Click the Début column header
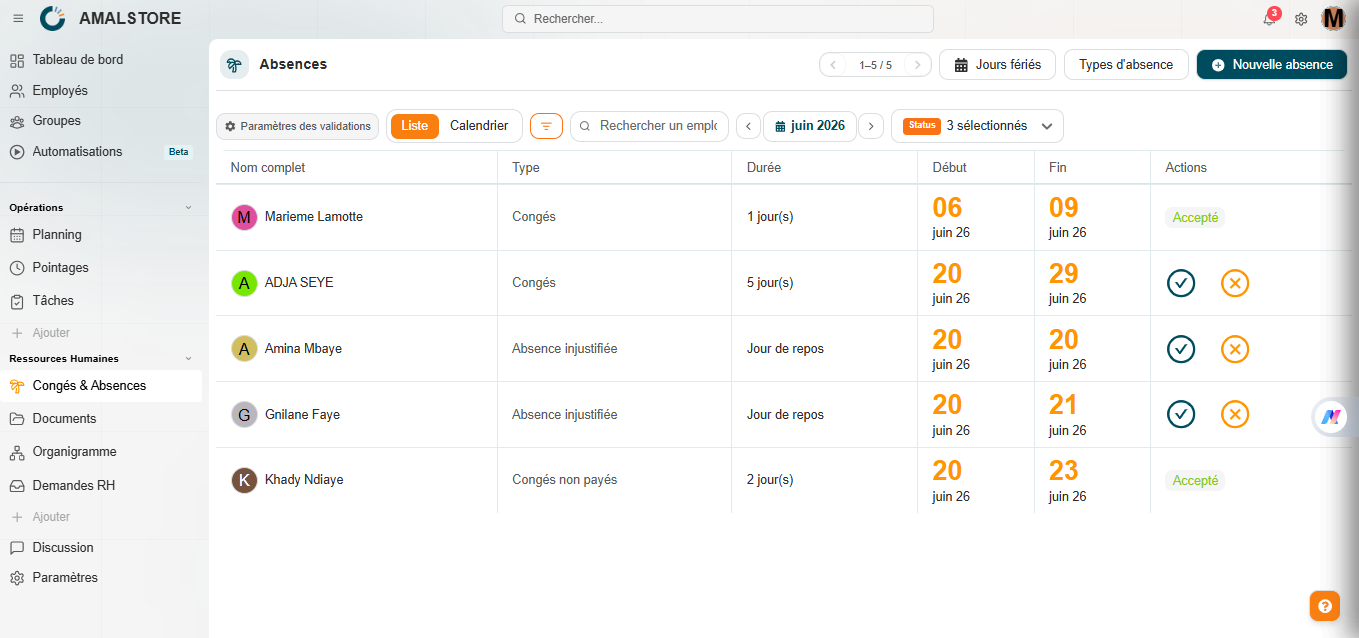This screenshot has width=1359, height=638. click(x=950, y=168)
